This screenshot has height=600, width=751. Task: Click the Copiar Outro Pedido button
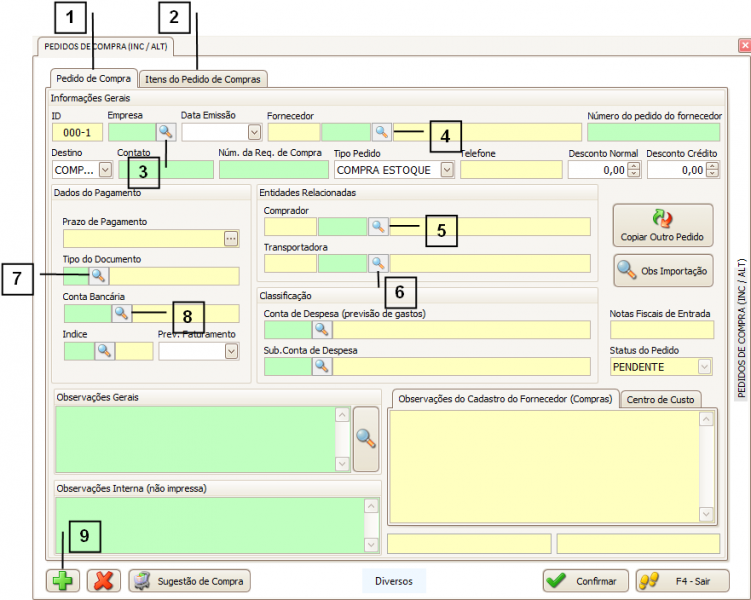click(x=663, y=226)
